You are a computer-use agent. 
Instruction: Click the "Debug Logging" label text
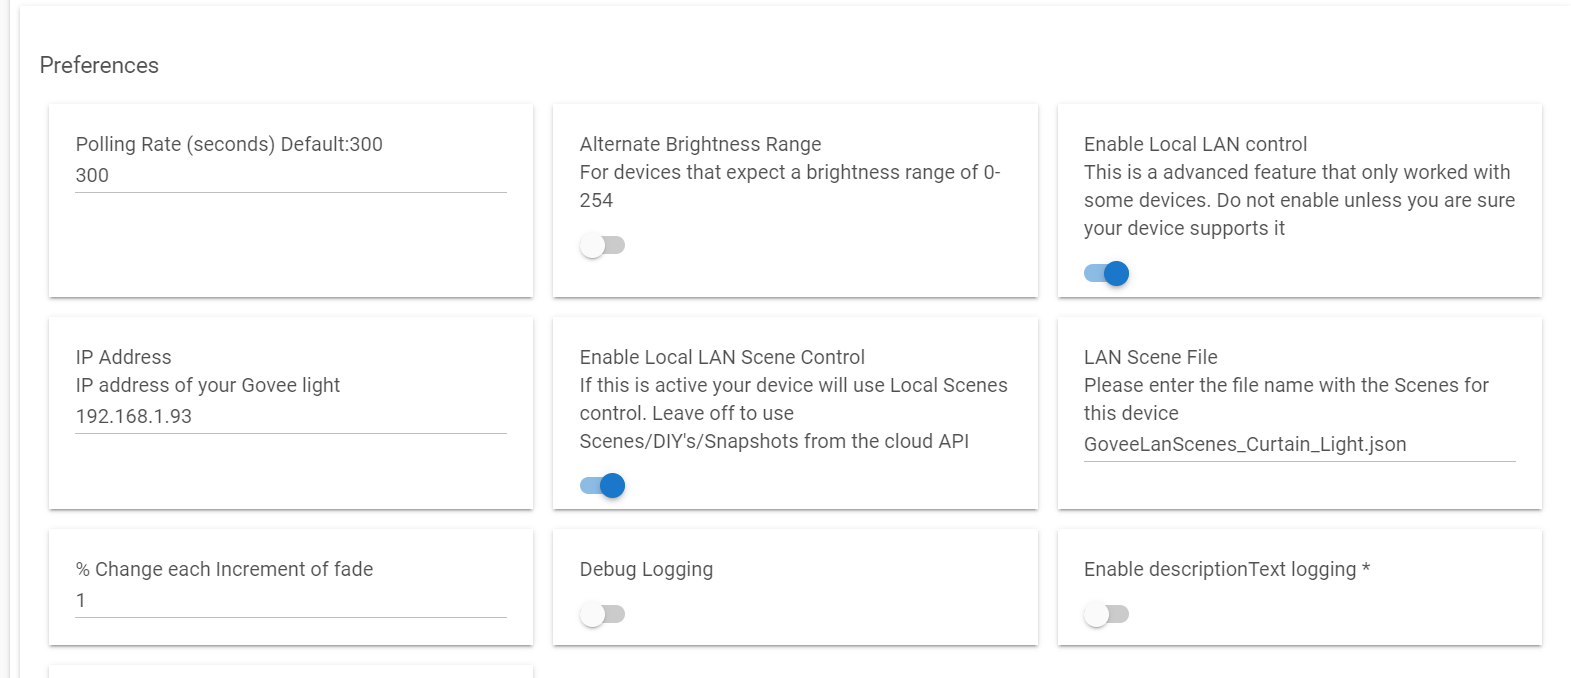click(x=646, y=569)
